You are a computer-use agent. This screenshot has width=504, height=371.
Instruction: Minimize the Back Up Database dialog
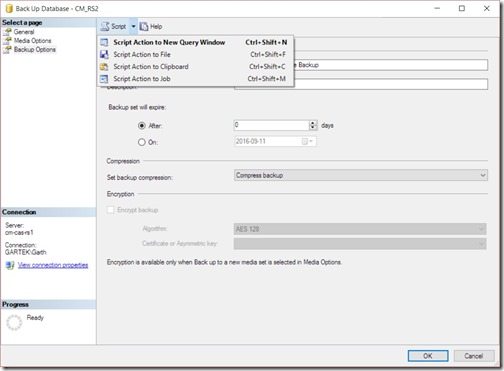pyautogui.click(x=437, y=9)
